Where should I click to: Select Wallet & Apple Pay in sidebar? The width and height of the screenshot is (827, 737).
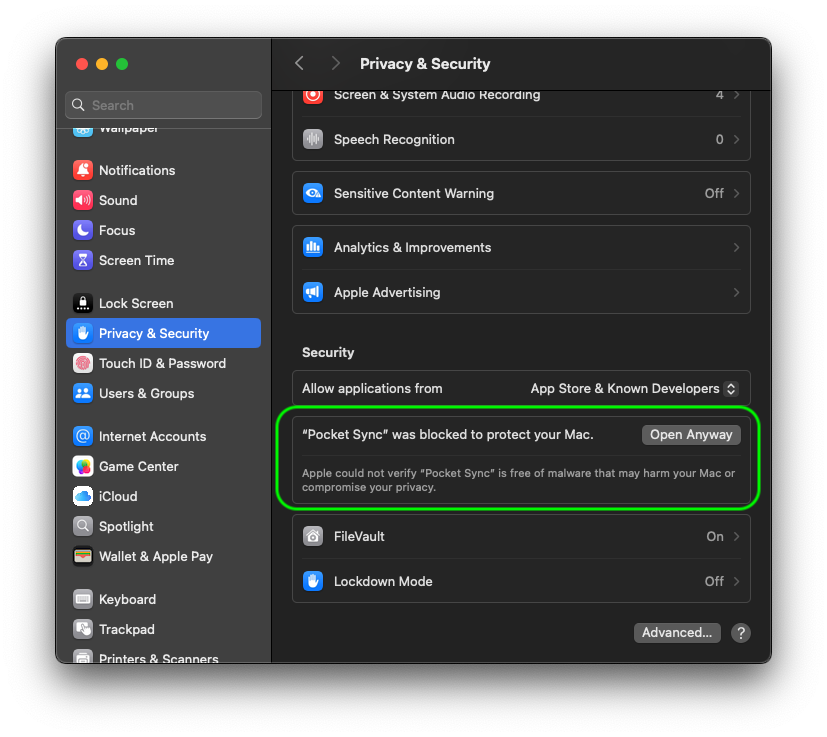coord(164,557)
